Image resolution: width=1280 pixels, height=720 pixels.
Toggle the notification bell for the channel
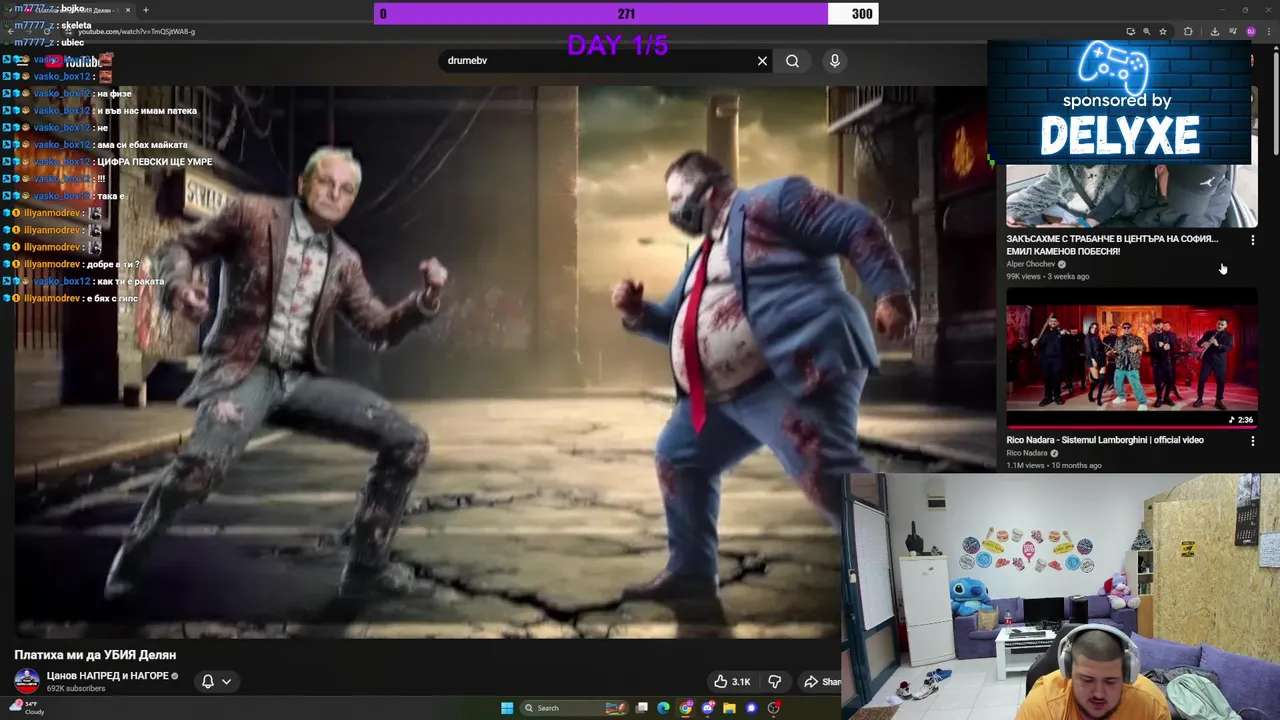pyautogui.click(x=208, y=681)
